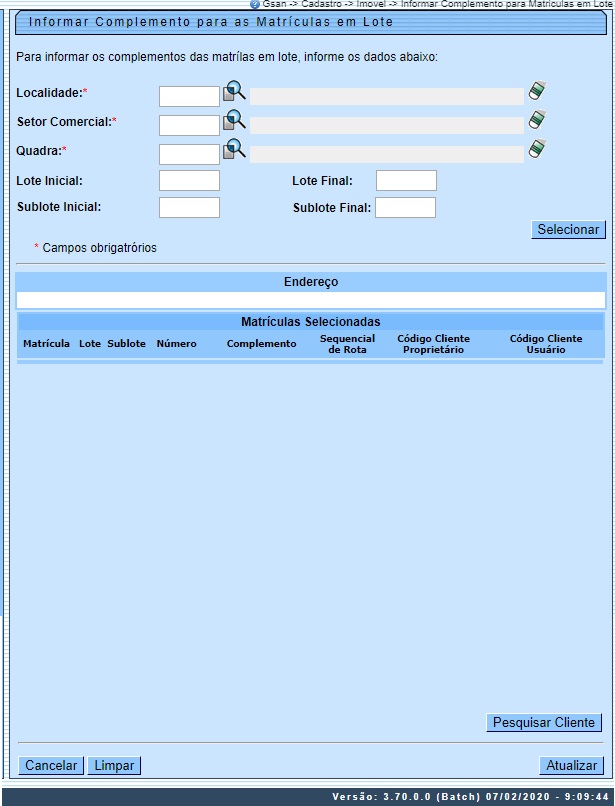Click the Sublote Final input field
The width and height of the screenshot is (615, 806).
(x=405, y=208)
